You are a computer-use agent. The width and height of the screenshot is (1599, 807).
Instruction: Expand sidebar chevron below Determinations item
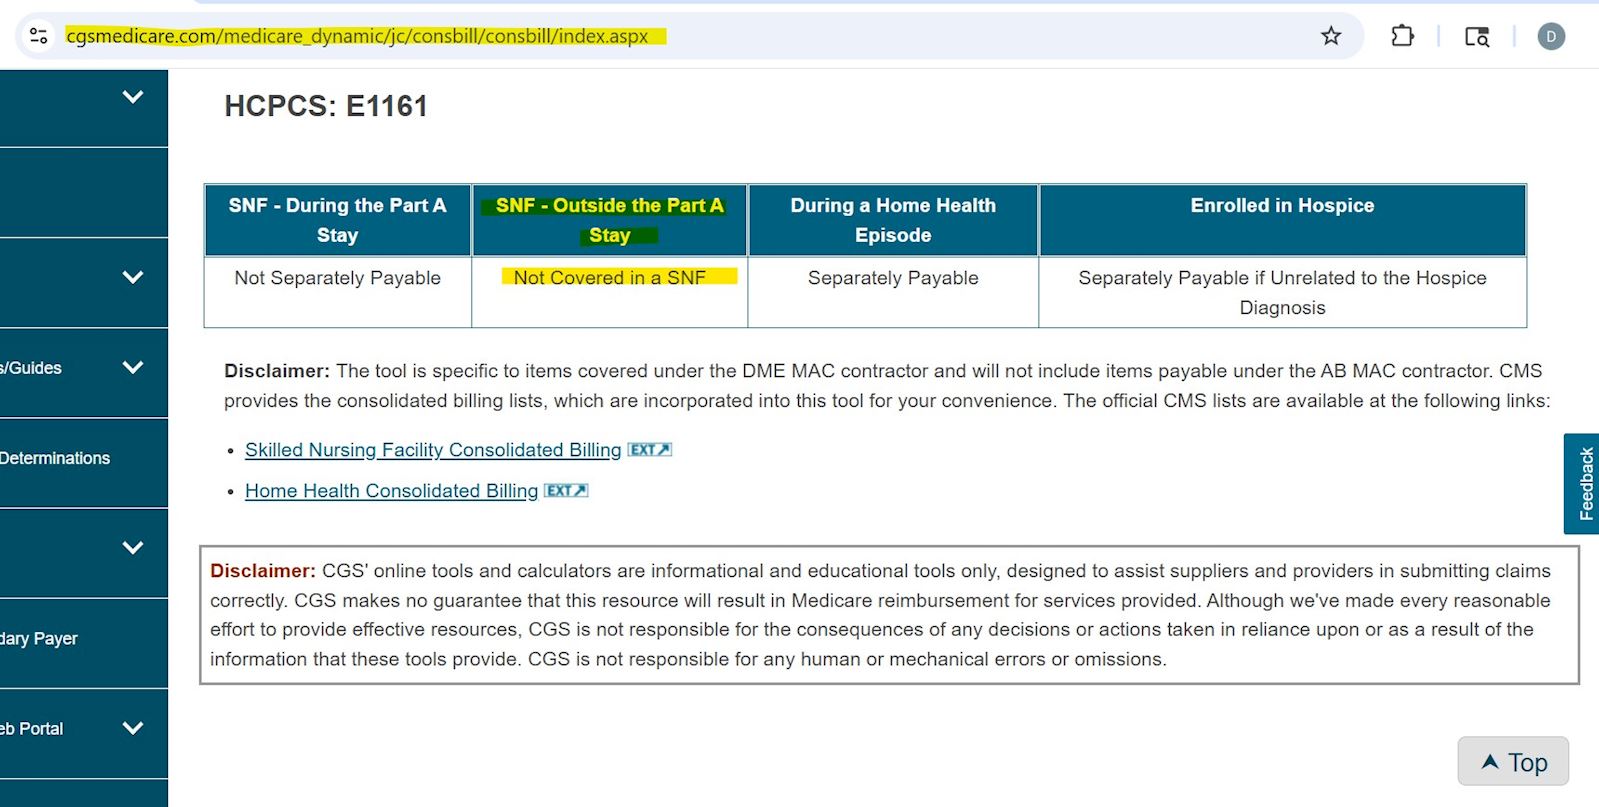(132, 548)
